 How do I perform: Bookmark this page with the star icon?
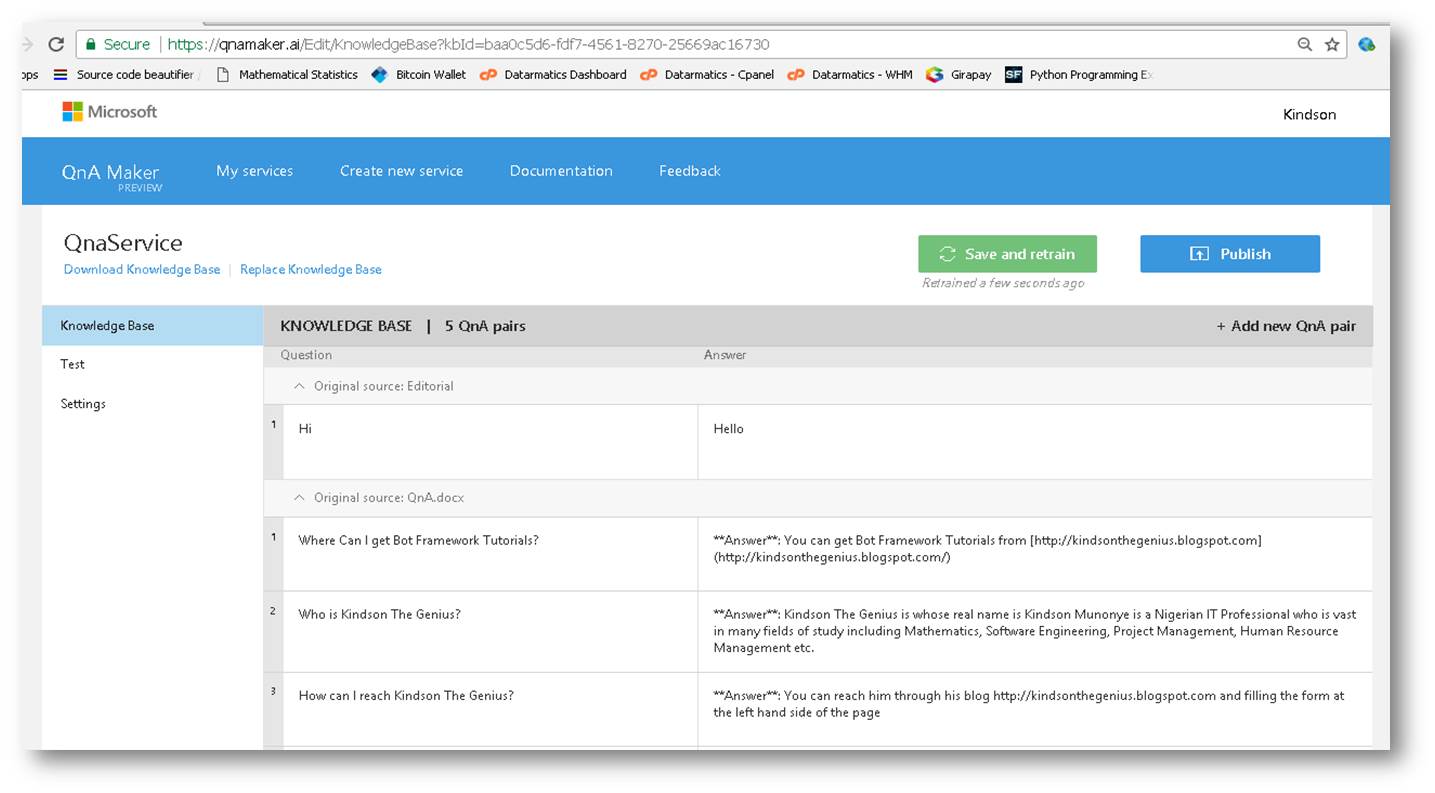coord(1332,44)
